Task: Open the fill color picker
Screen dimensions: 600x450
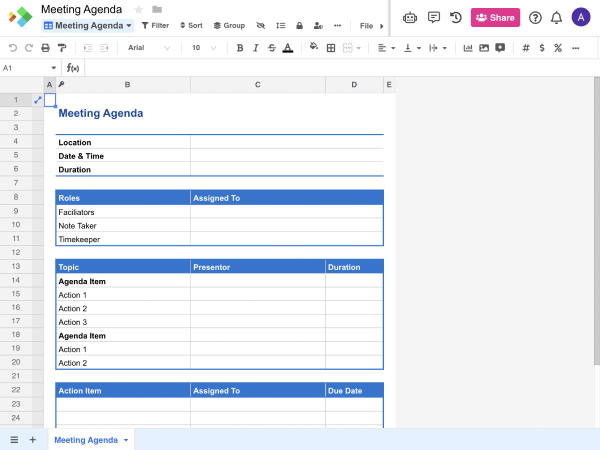Action: click(x=314, y=48)
